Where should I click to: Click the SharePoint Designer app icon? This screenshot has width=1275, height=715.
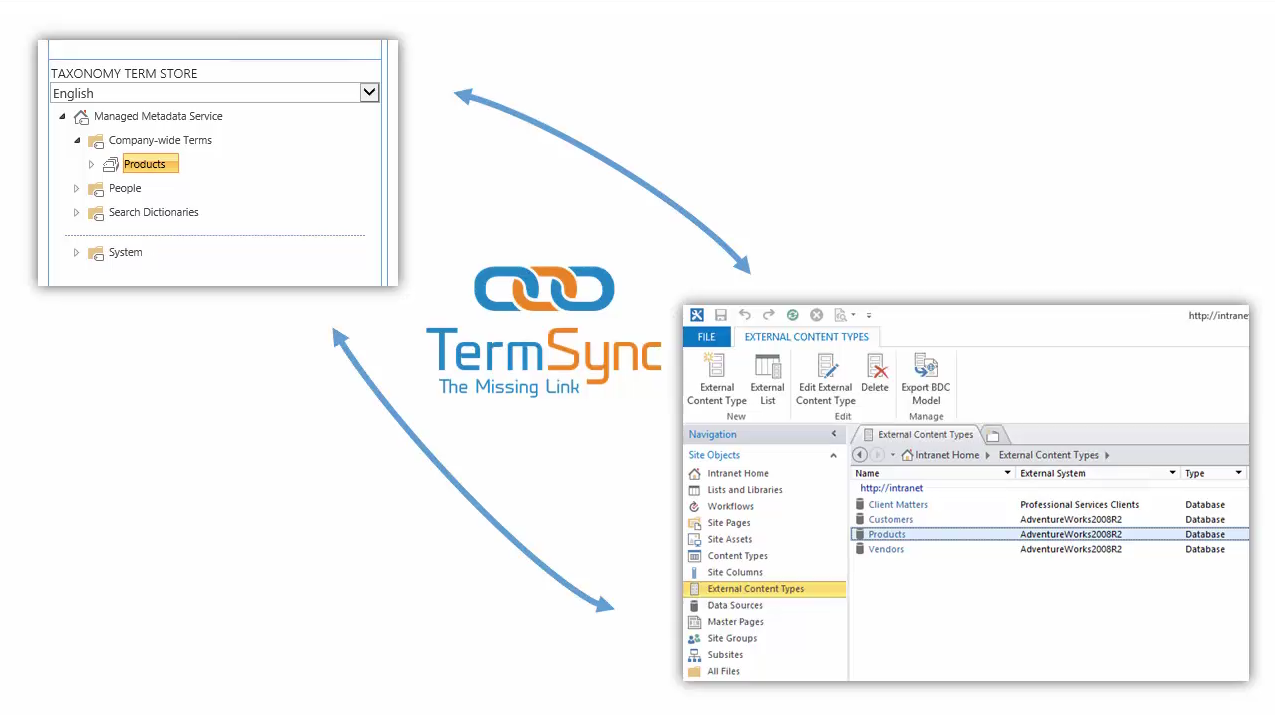697,315
